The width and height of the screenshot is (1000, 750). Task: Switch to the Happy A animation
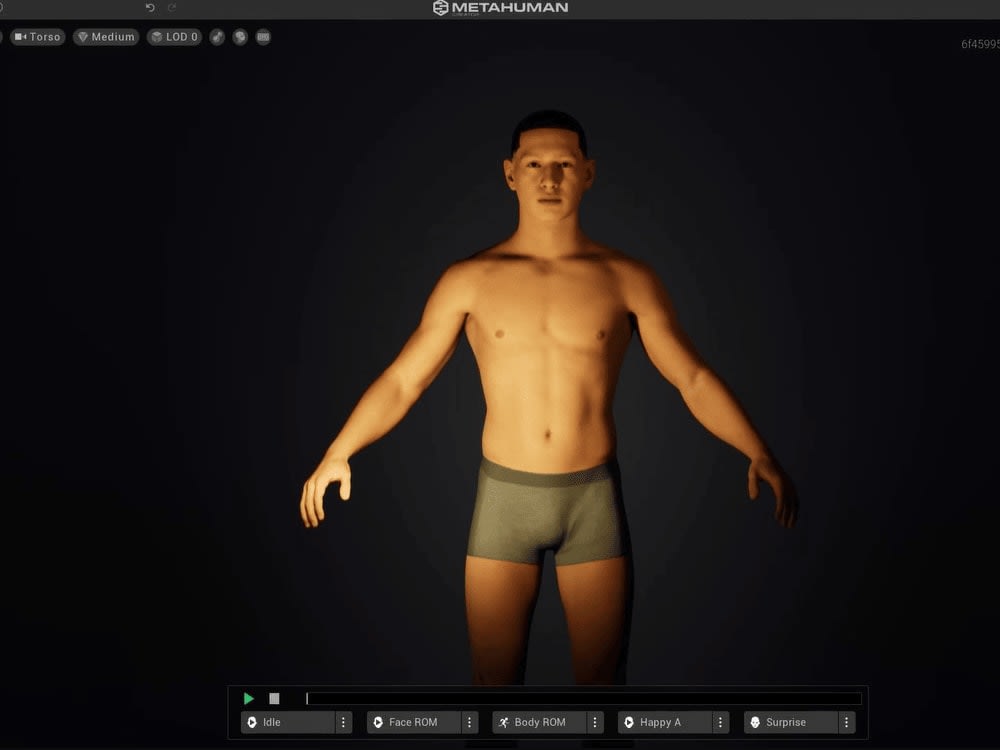[662, 722]
